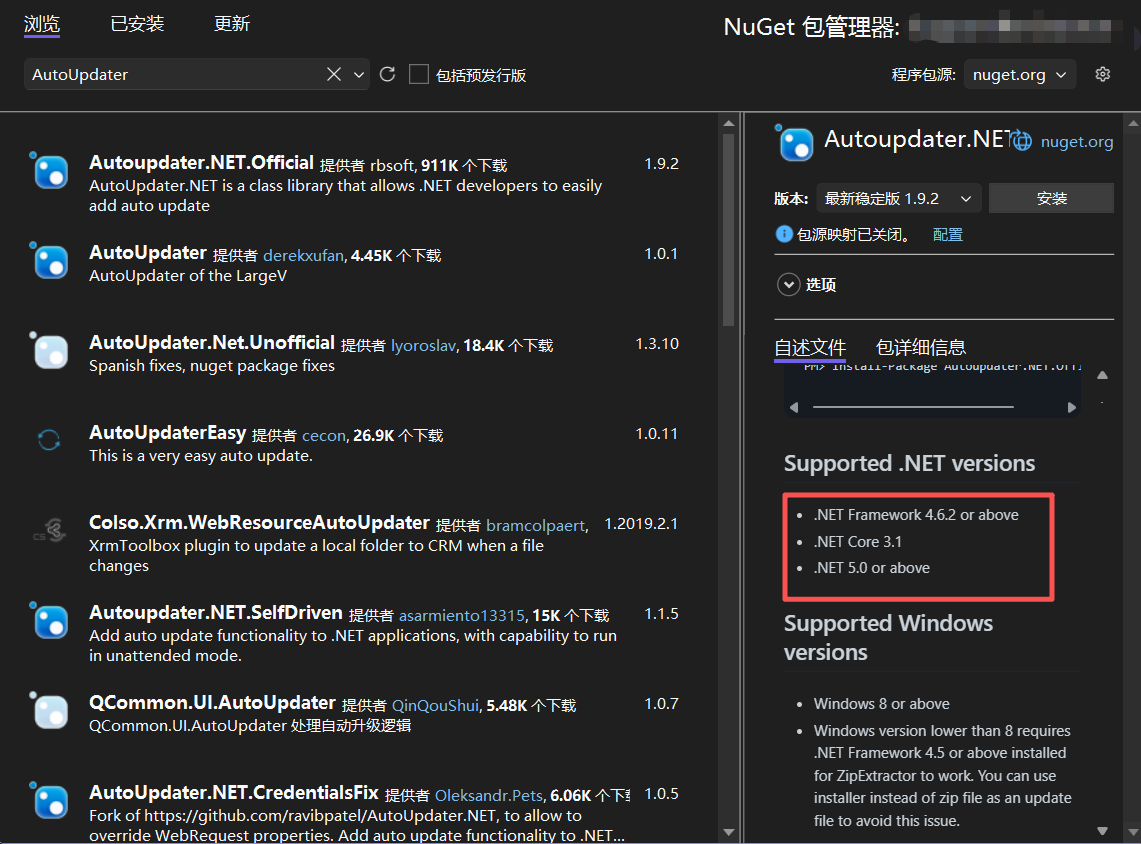This screenshot has height=844, width=1141.
Task: Click version 1.2019.2.1 in the list
Action: click(641, 524)
